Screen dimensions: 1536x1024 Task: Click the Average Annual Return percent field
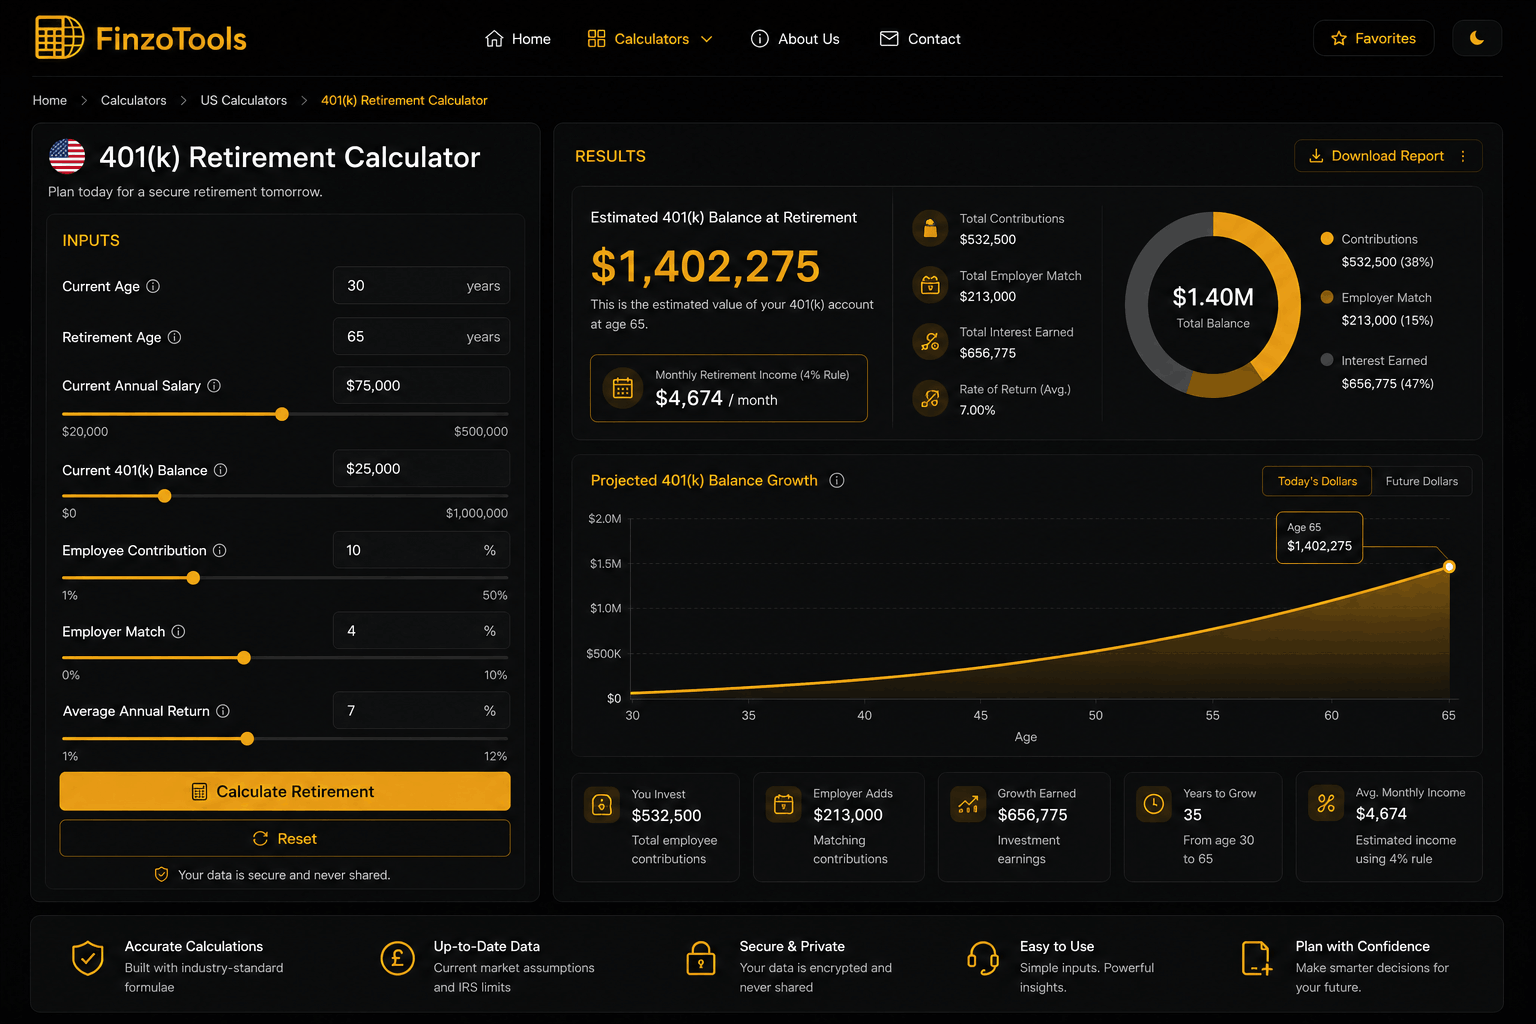coord(421,710)
